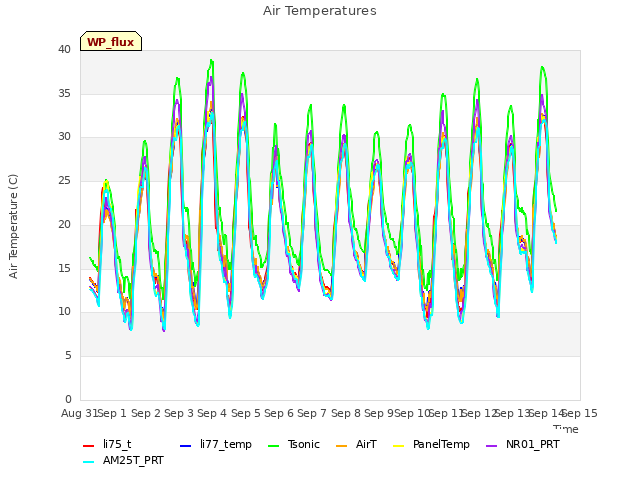Click the 0 y-axis tick label
The height and width of the screenshot is (480, 640).
(68, 399)
